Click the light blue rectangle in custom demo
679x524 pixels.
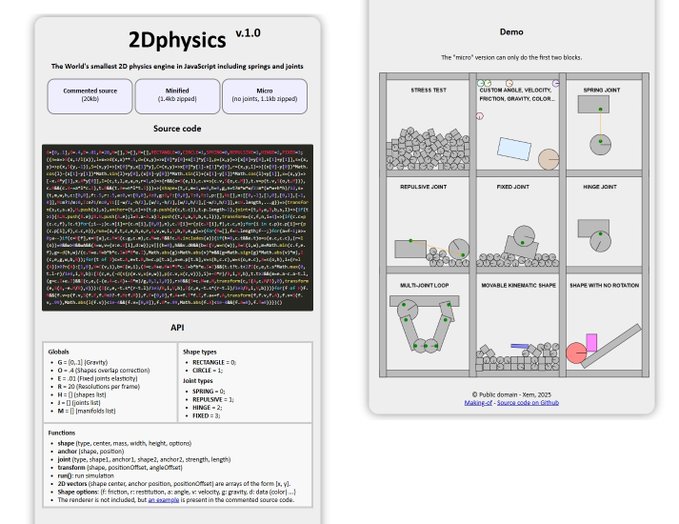click(515, 149)
